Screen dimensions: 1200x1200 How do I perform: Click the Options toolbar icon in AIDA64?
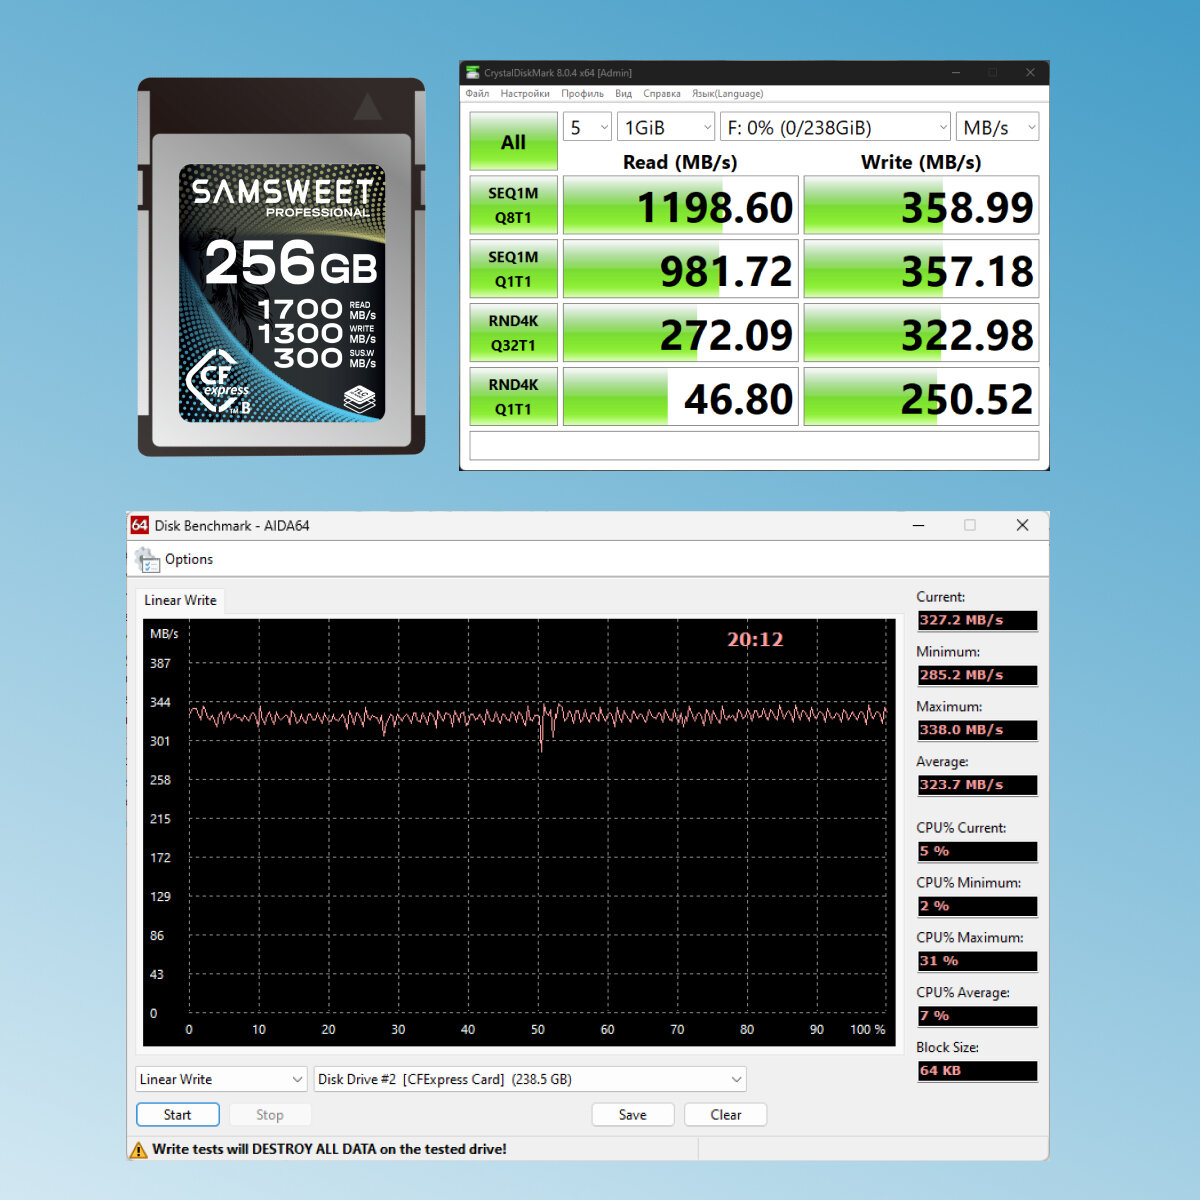pyautogui.click(x=147, y=560)
